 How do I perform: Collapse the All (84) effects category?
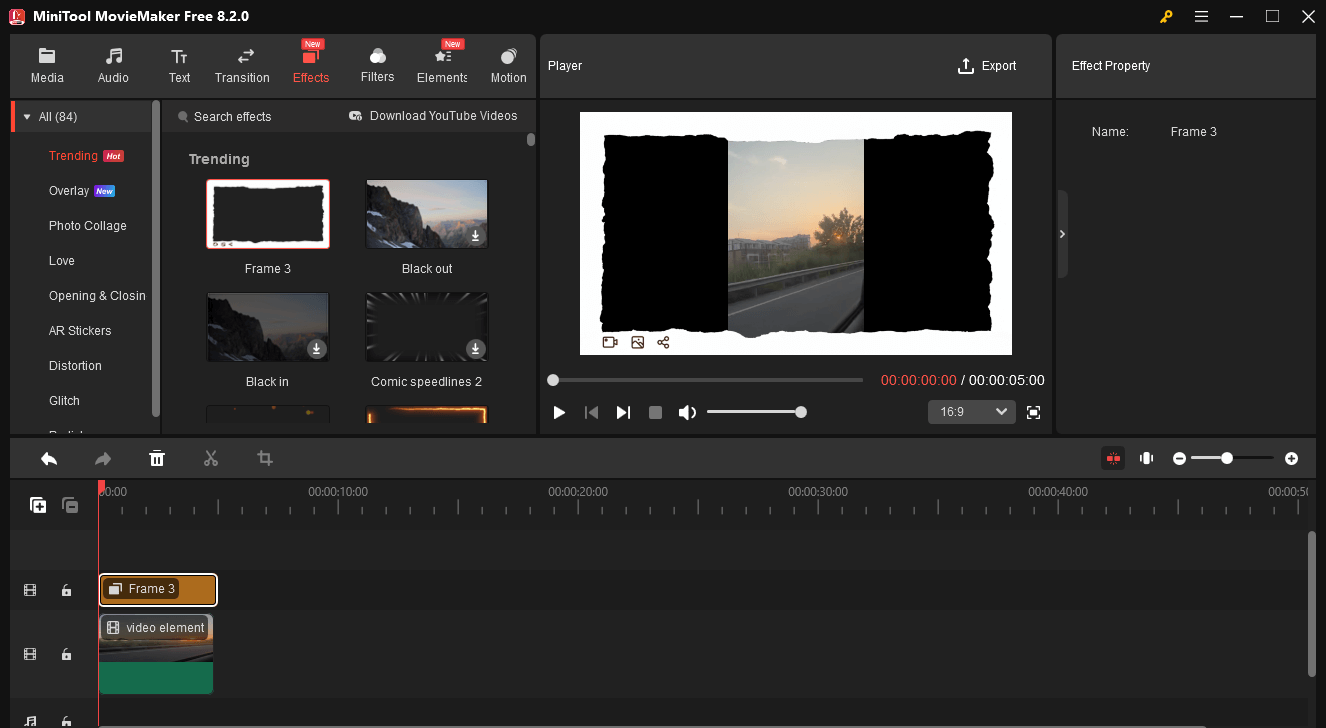point(27,117)
